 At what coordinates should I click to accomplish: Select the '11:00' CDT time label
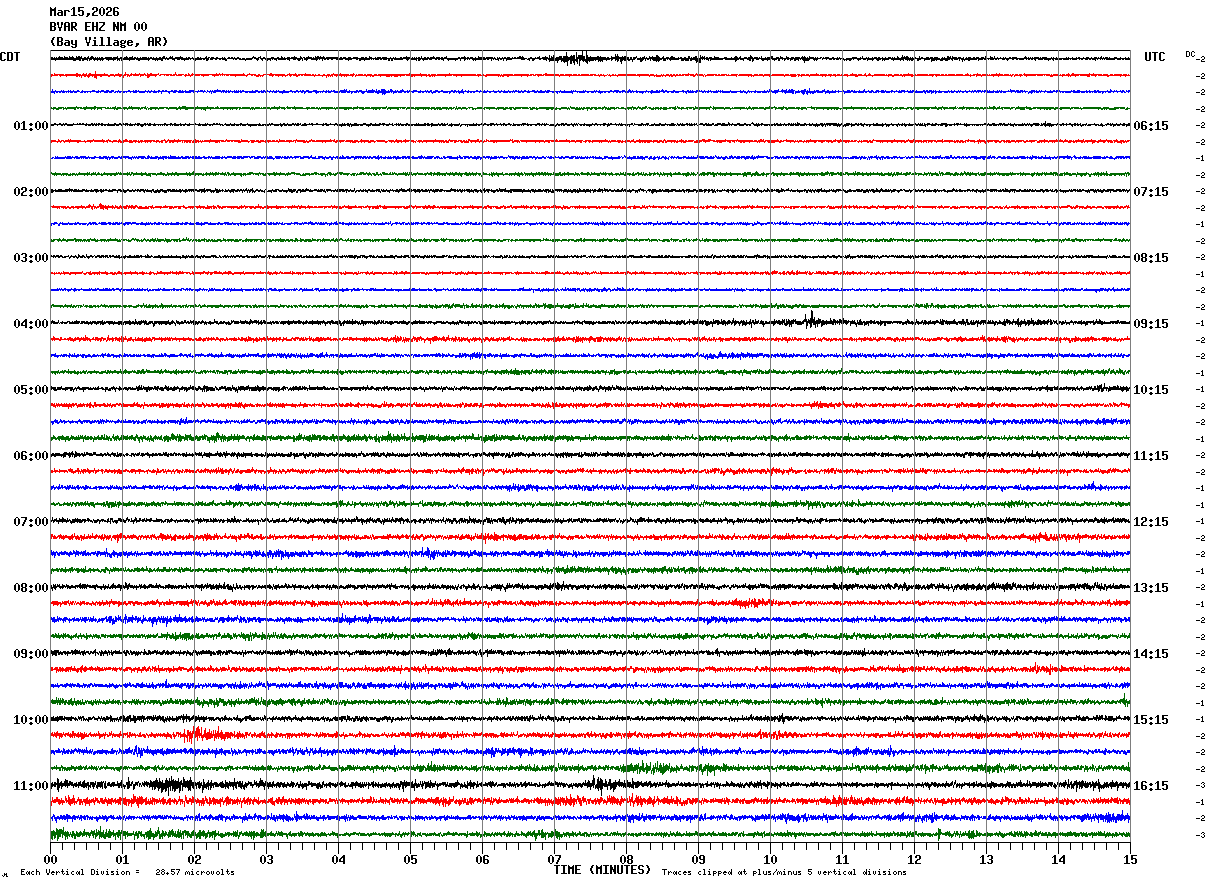point(31,786)
